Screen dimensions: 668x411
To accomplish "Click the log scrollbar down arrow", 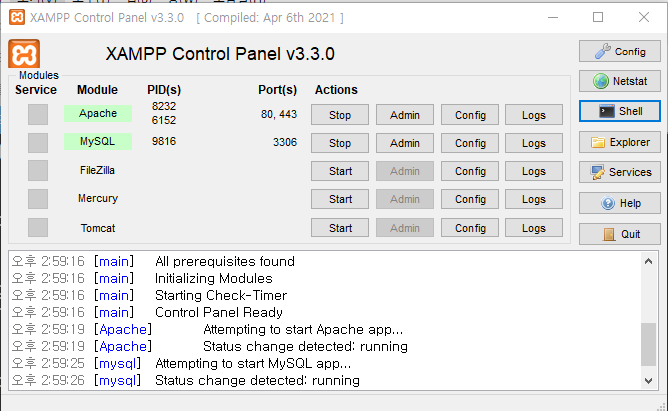I will [648, 380].
